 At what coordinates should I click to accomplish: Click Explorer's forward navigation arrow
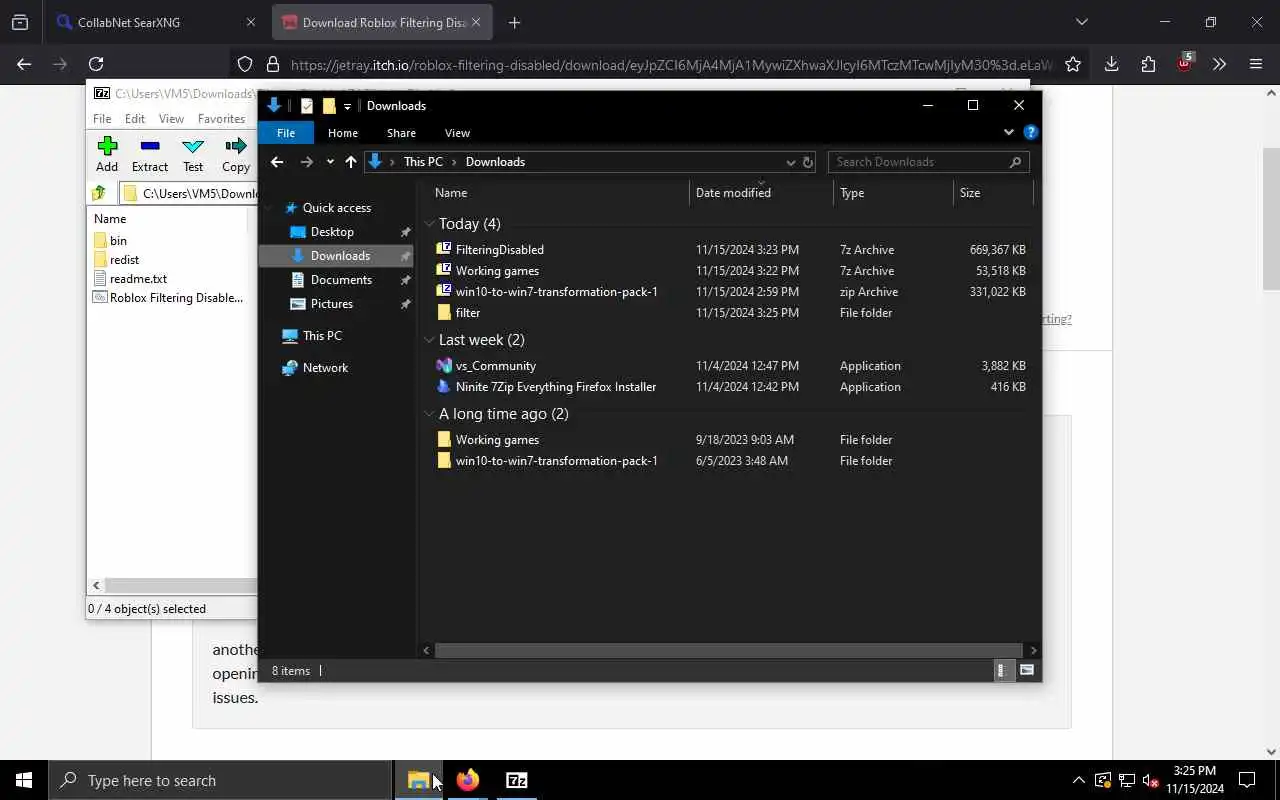[307, 162]
